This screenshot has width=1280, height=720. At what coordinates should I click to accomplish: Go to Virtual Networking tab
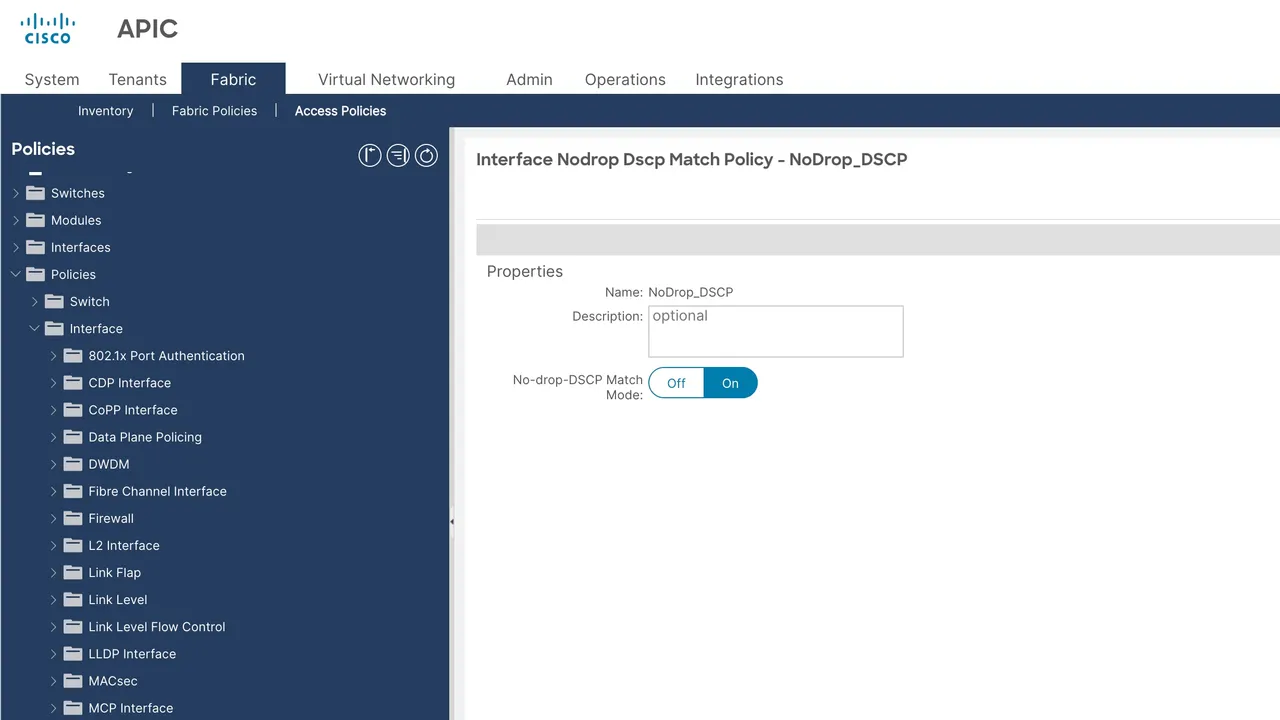(x=386, y=79)
